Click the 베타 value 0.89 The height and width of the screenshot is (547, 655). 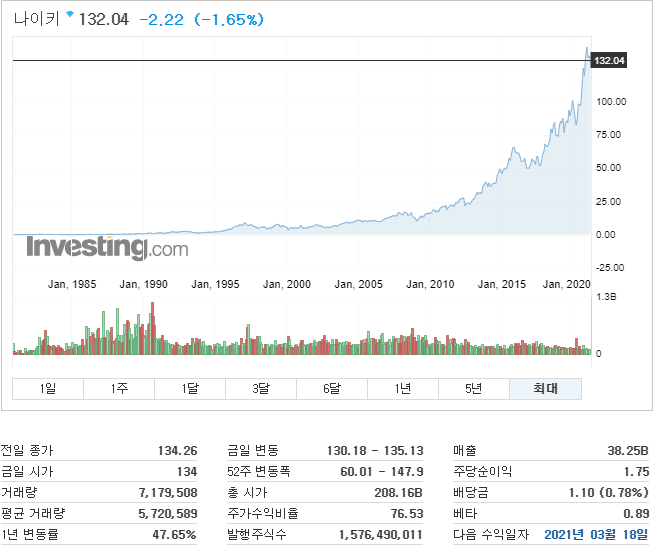point(636,513)
